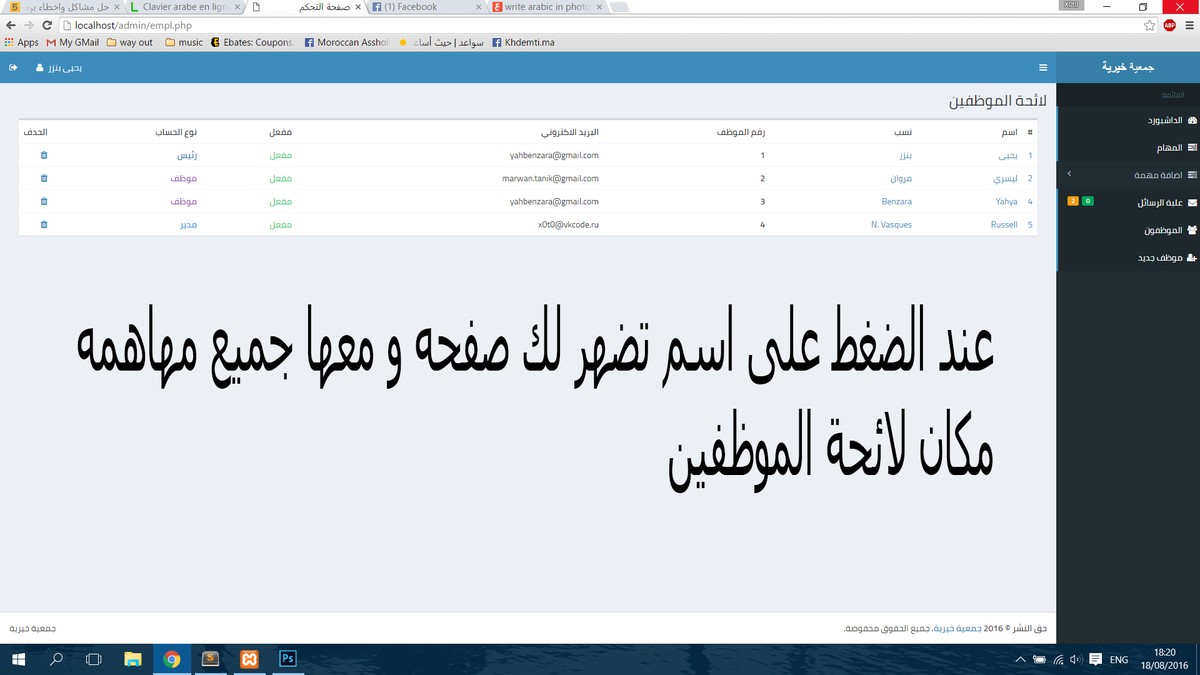1200x675 pixels.
Task: Click the رئيس account type cell
Action: tap(187, 155)
